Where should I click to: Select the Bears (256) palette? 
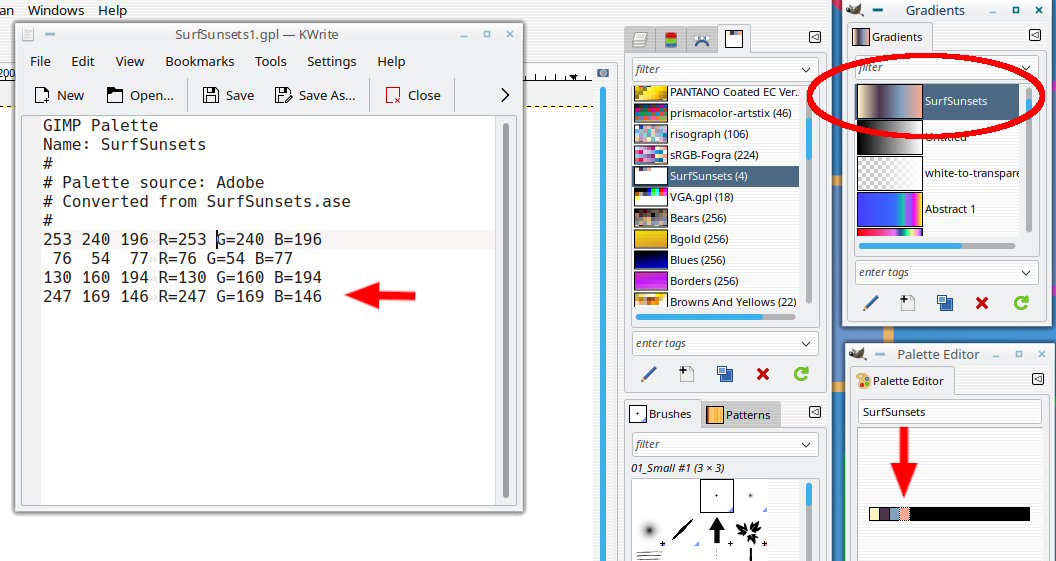716,218
